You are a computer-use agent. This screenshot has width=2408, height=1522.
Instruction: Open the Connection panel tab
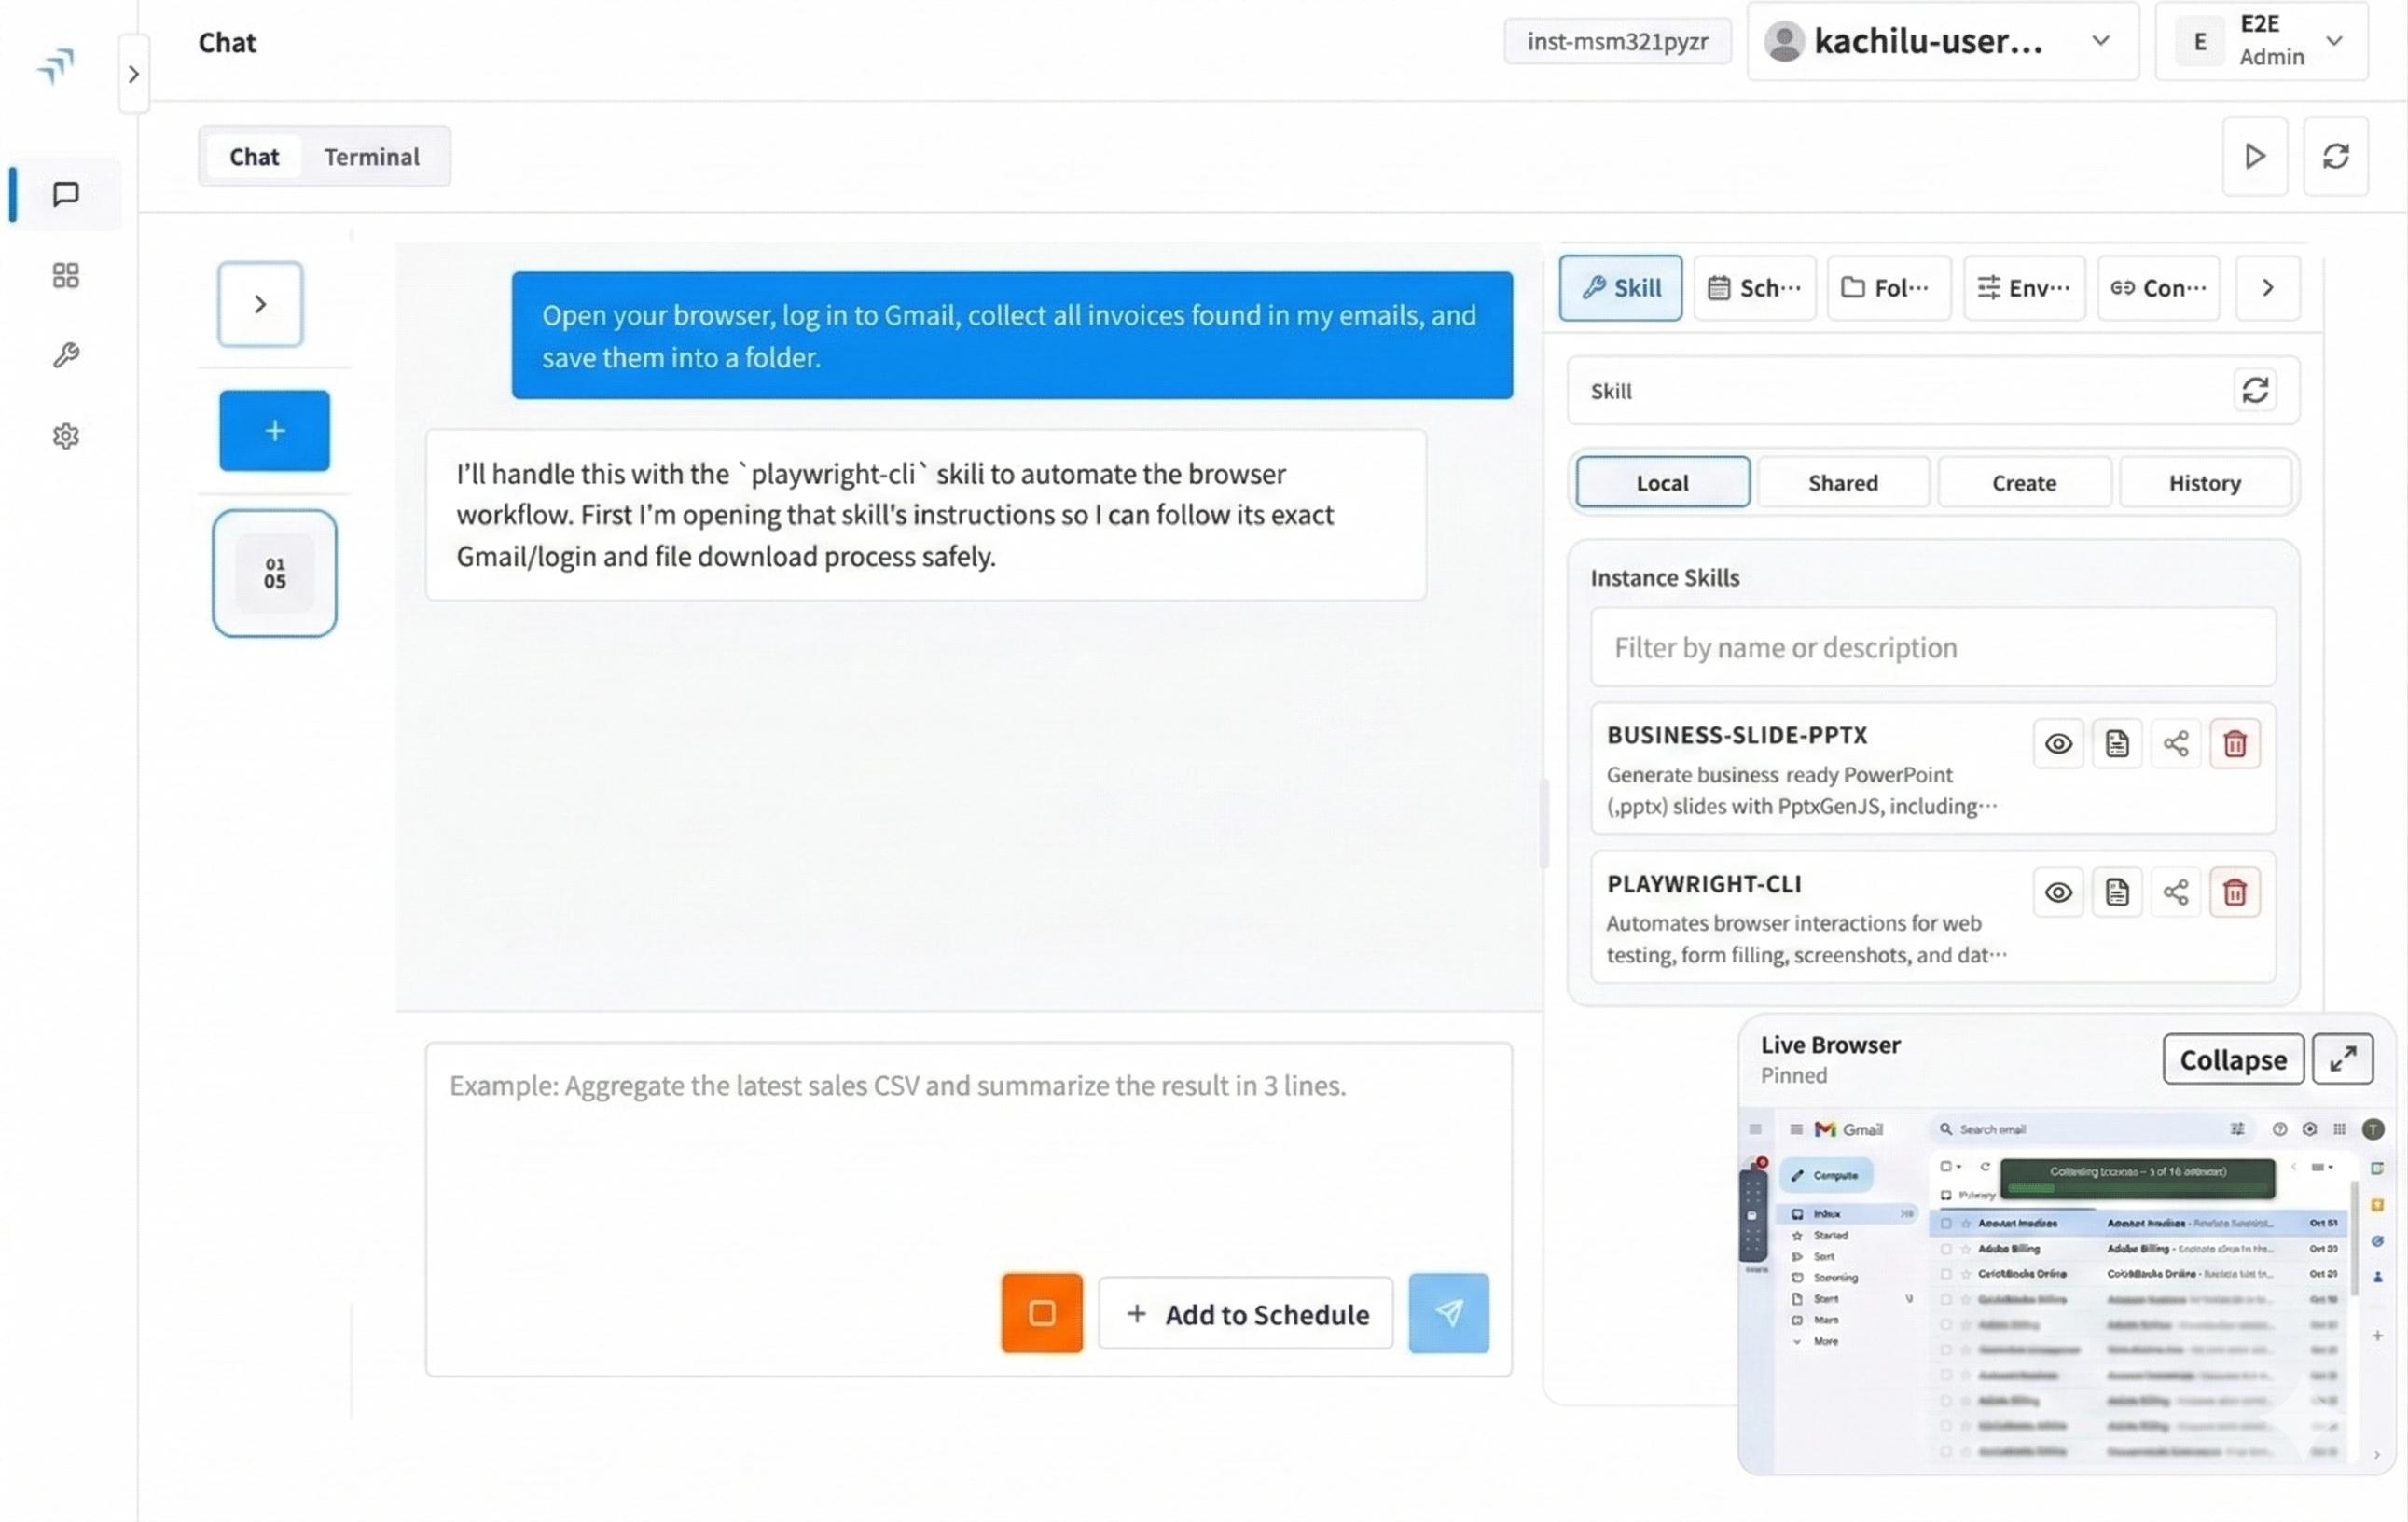click(x=2158, y=288)
